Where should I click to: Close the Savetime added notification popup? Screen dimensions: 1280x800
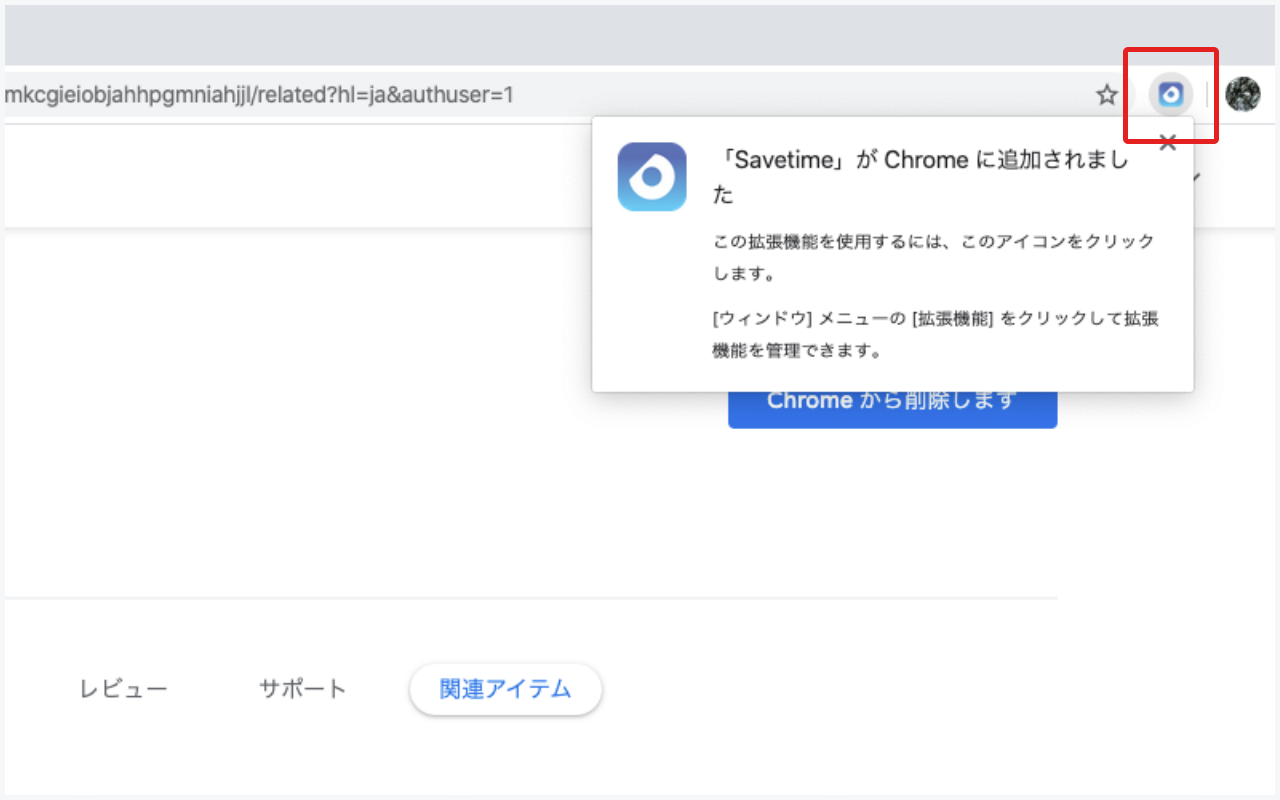click(x=1167, y=142)
